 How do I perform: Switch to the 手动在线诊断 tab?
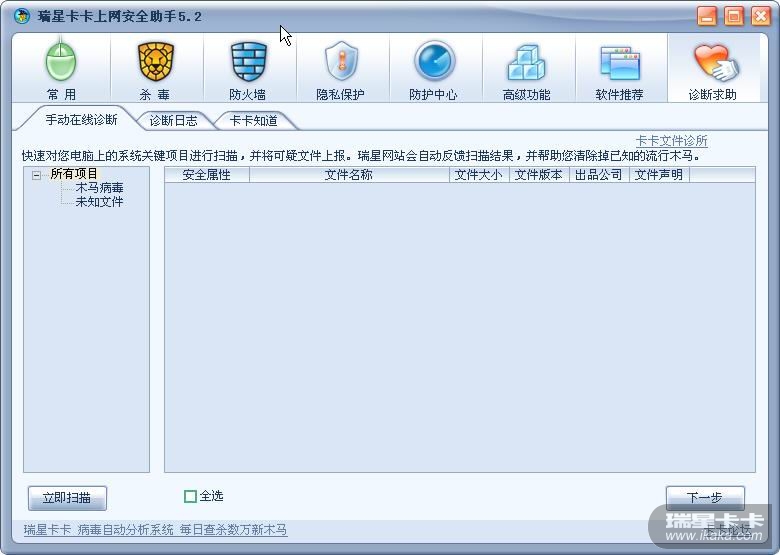[81, 120]
